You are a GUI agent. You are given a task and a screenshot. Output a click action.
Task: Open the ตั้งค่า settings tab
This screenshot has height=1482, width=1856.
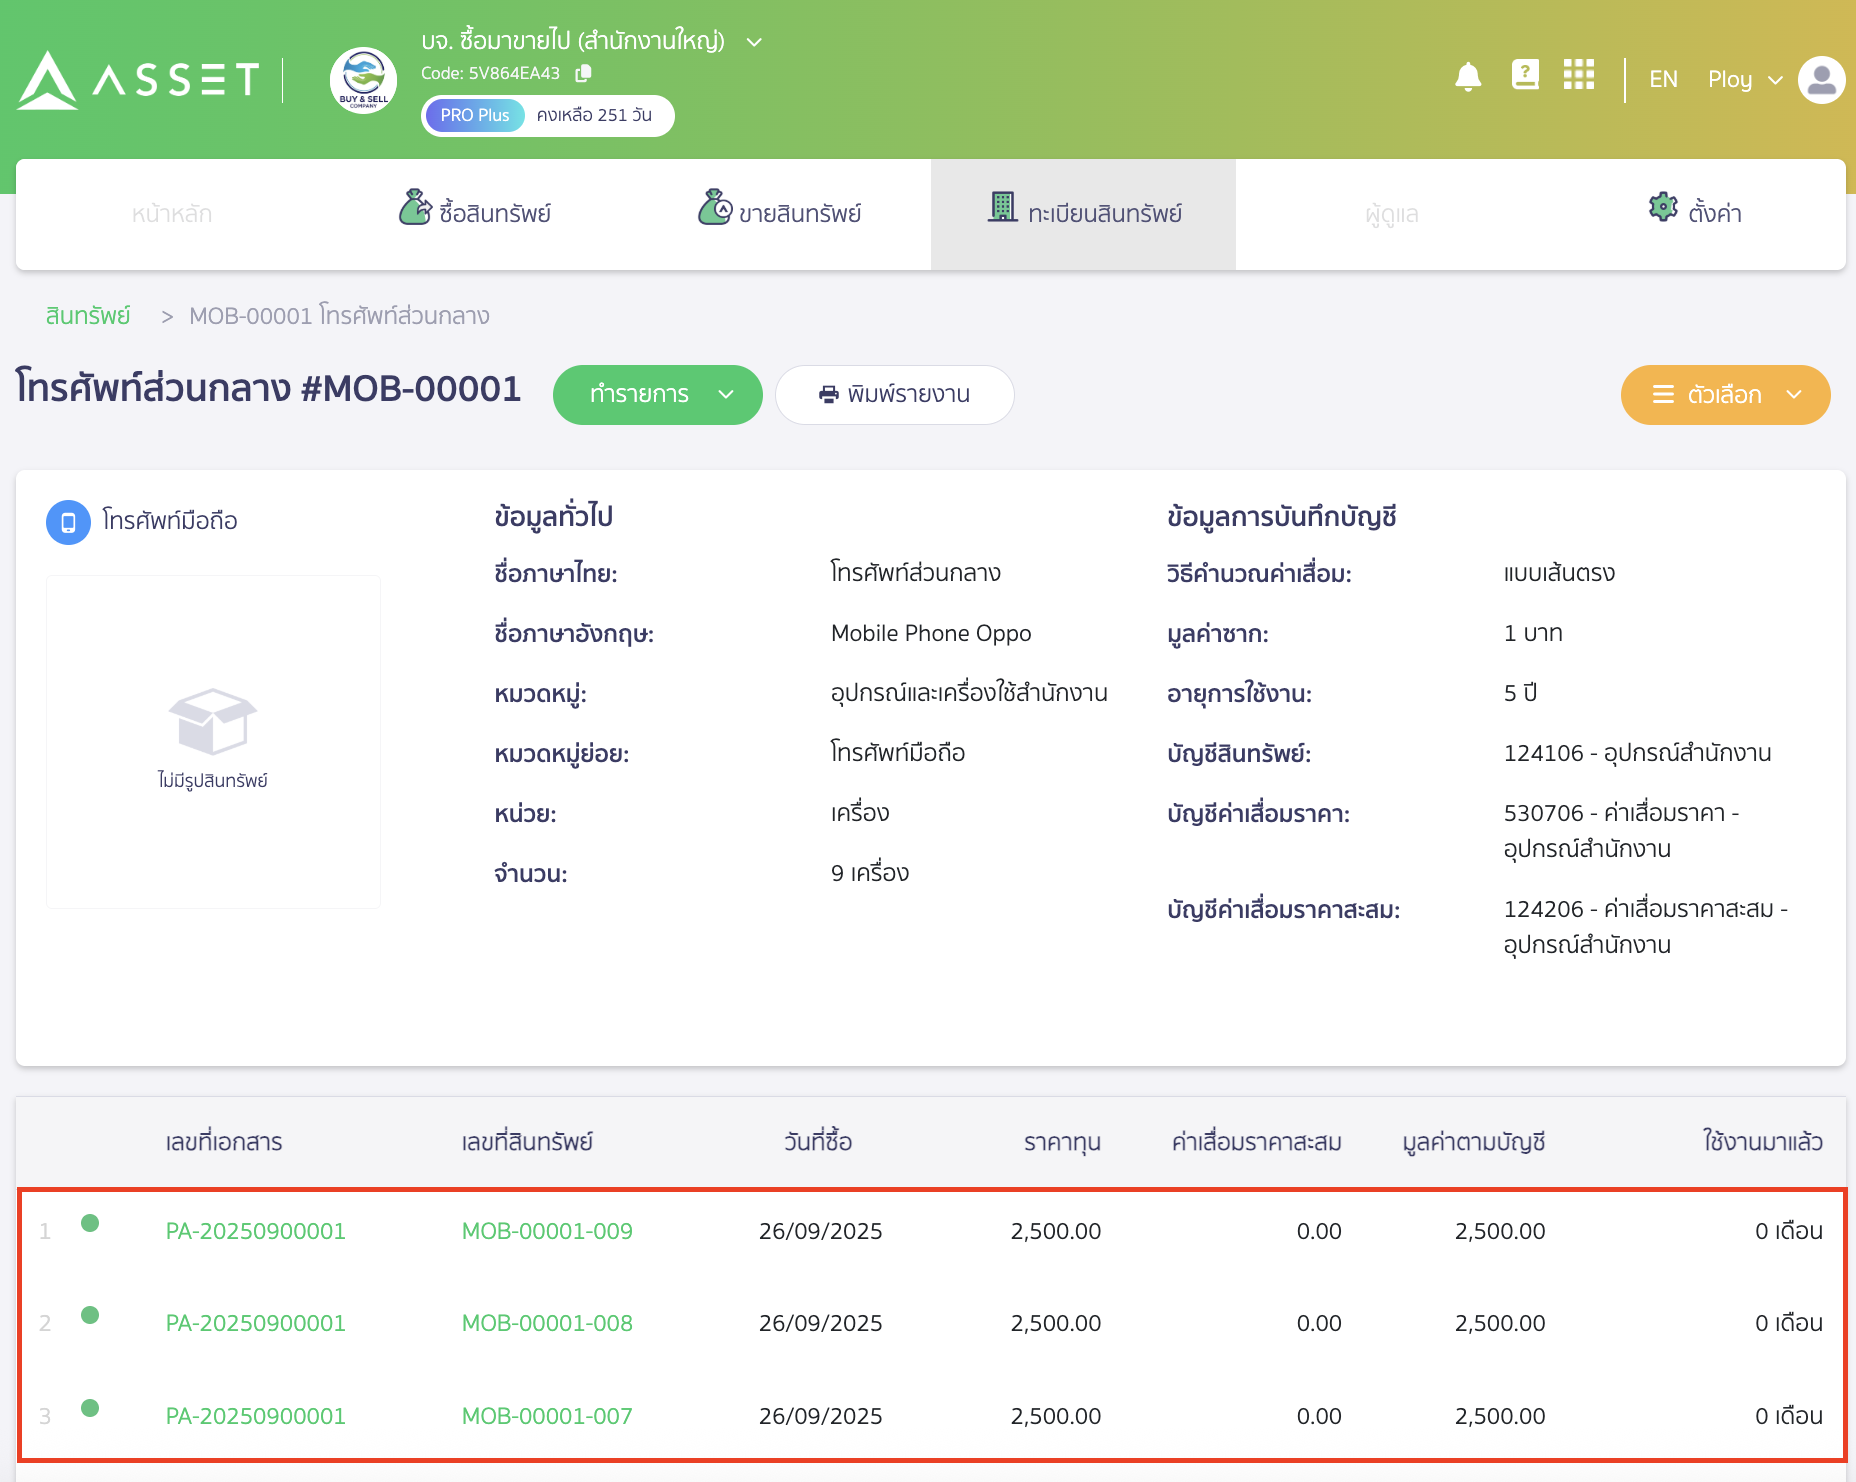[1696, 213]
